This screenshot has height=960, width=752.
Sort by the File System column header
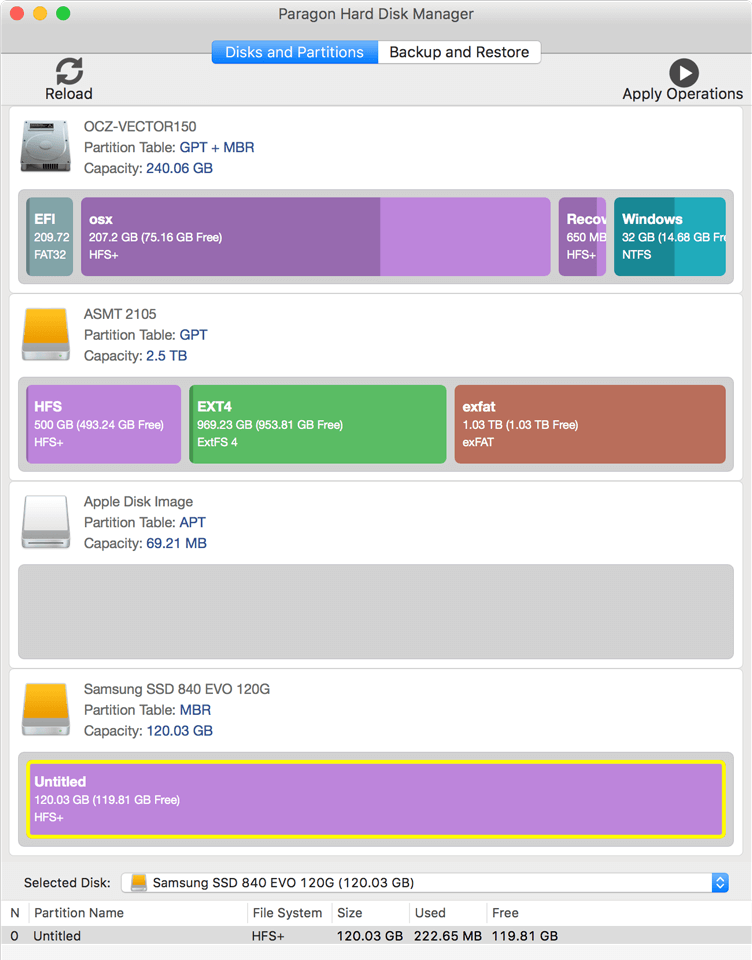point(287,912)
